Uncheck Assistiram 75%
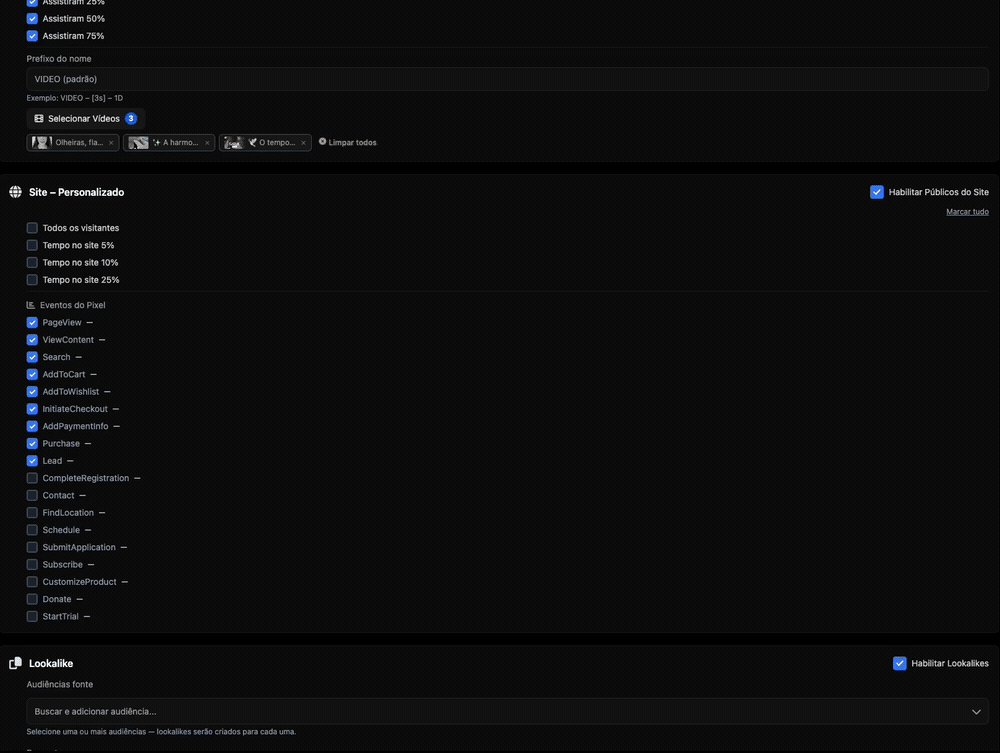 pos(32,36)
